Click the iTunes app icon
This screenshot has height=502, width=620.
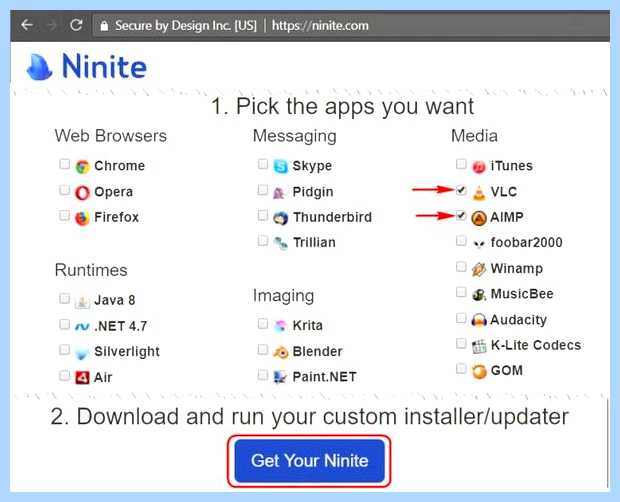[x=479, y=167]
